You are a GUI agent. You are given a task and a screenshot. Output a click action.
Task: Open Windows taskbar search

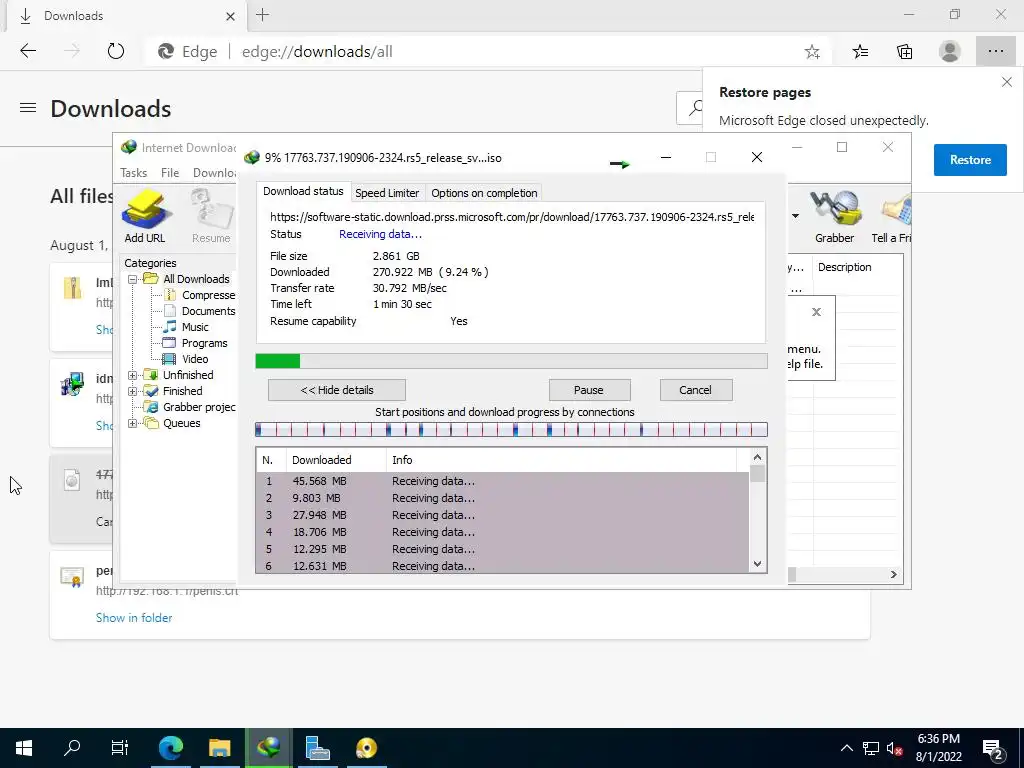[x=72, y=748]
